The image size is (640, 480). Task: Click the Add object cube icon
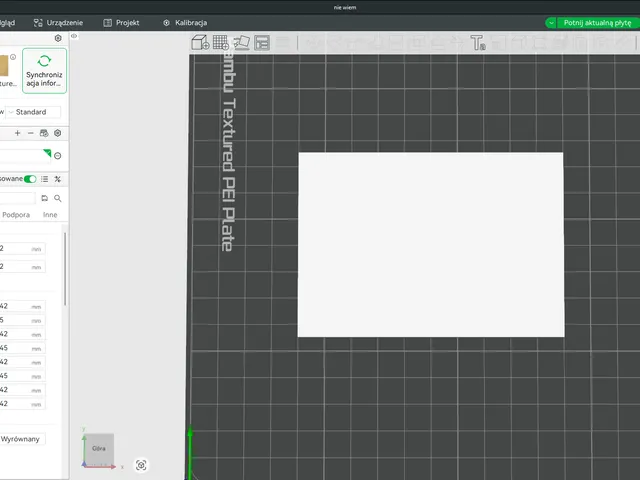pyautogui.click(x=200, y=42)
